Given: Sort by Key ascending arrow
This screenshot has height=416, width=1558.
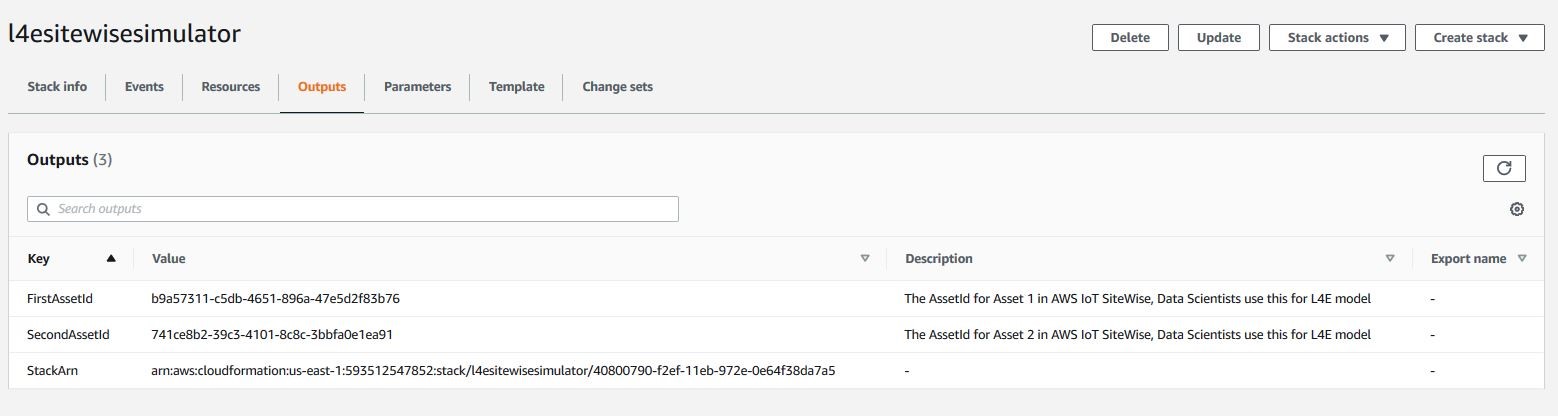Looking at the screenshot, I should coord(111,258).
